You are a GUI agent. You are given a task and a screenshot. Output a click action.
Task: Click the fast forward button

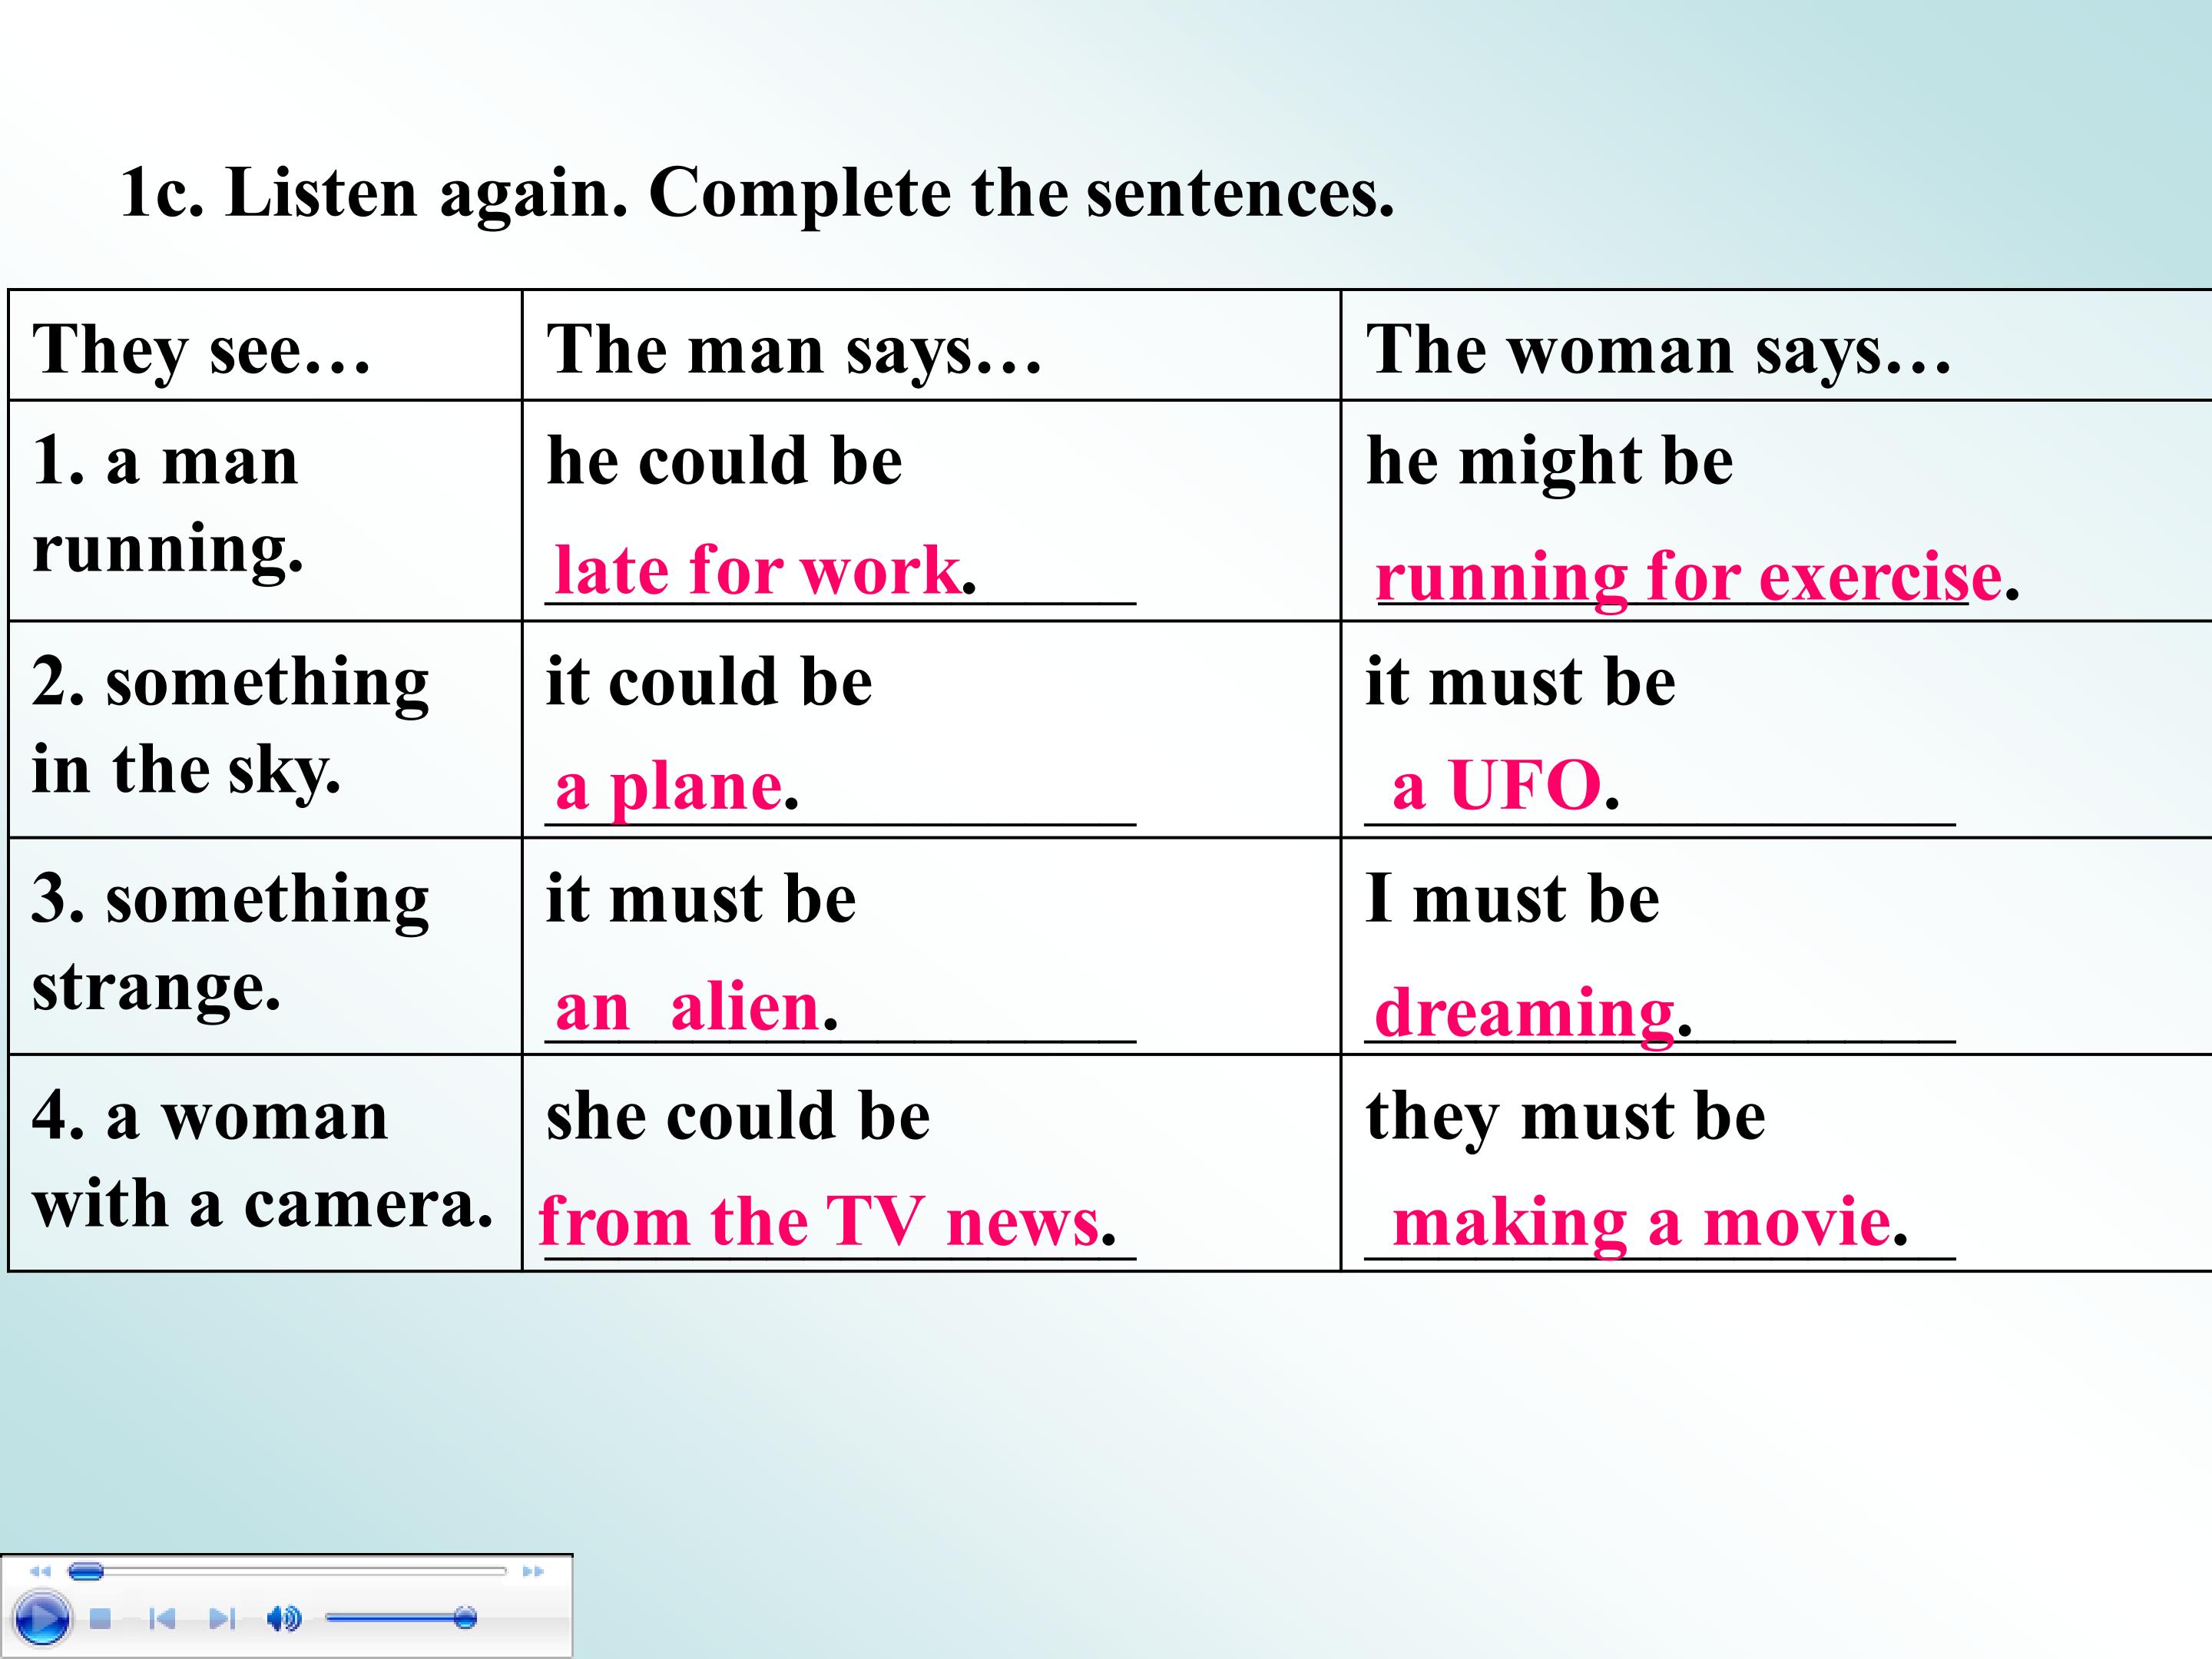[x=533, y=1572]
